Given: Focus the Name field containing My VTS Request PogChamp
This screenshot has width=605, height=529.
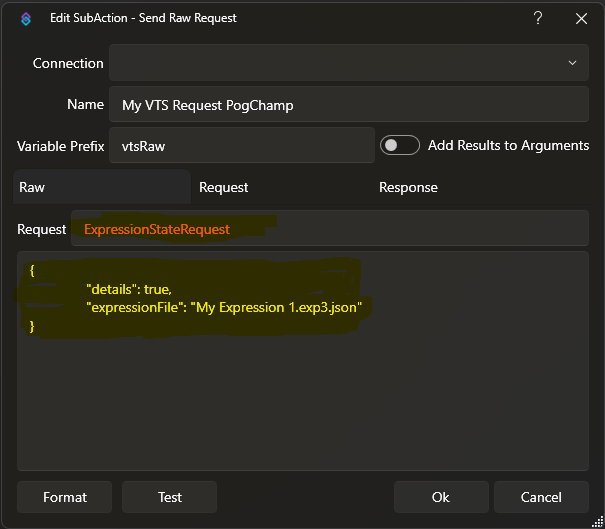Looking at the screenshot, I should pos(348,105).
